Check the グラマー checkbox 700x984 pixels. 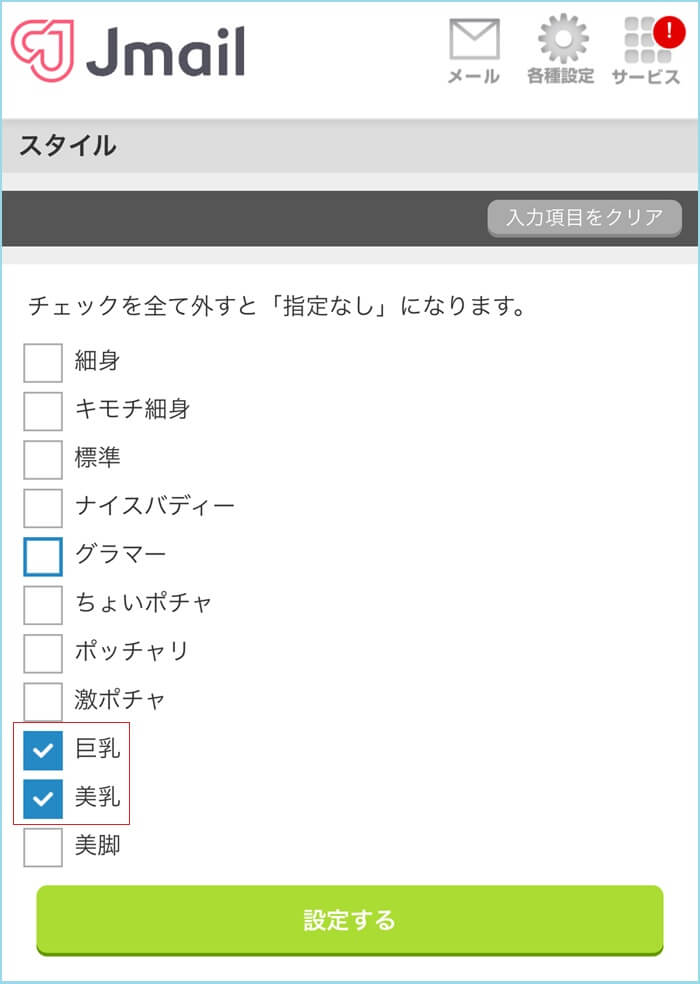(42, 555)
